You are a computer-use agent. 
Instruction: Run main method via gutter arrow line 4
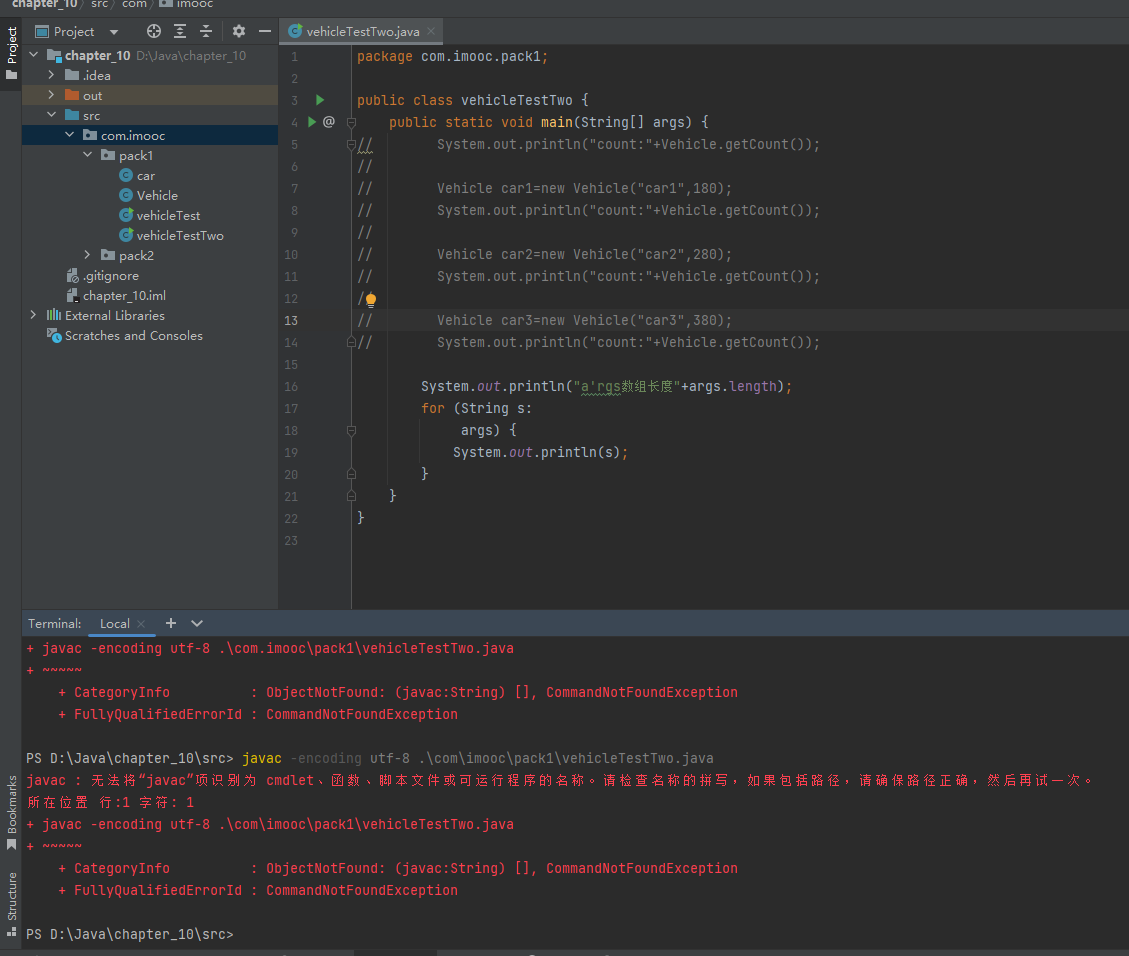click(x=312, y=122)
